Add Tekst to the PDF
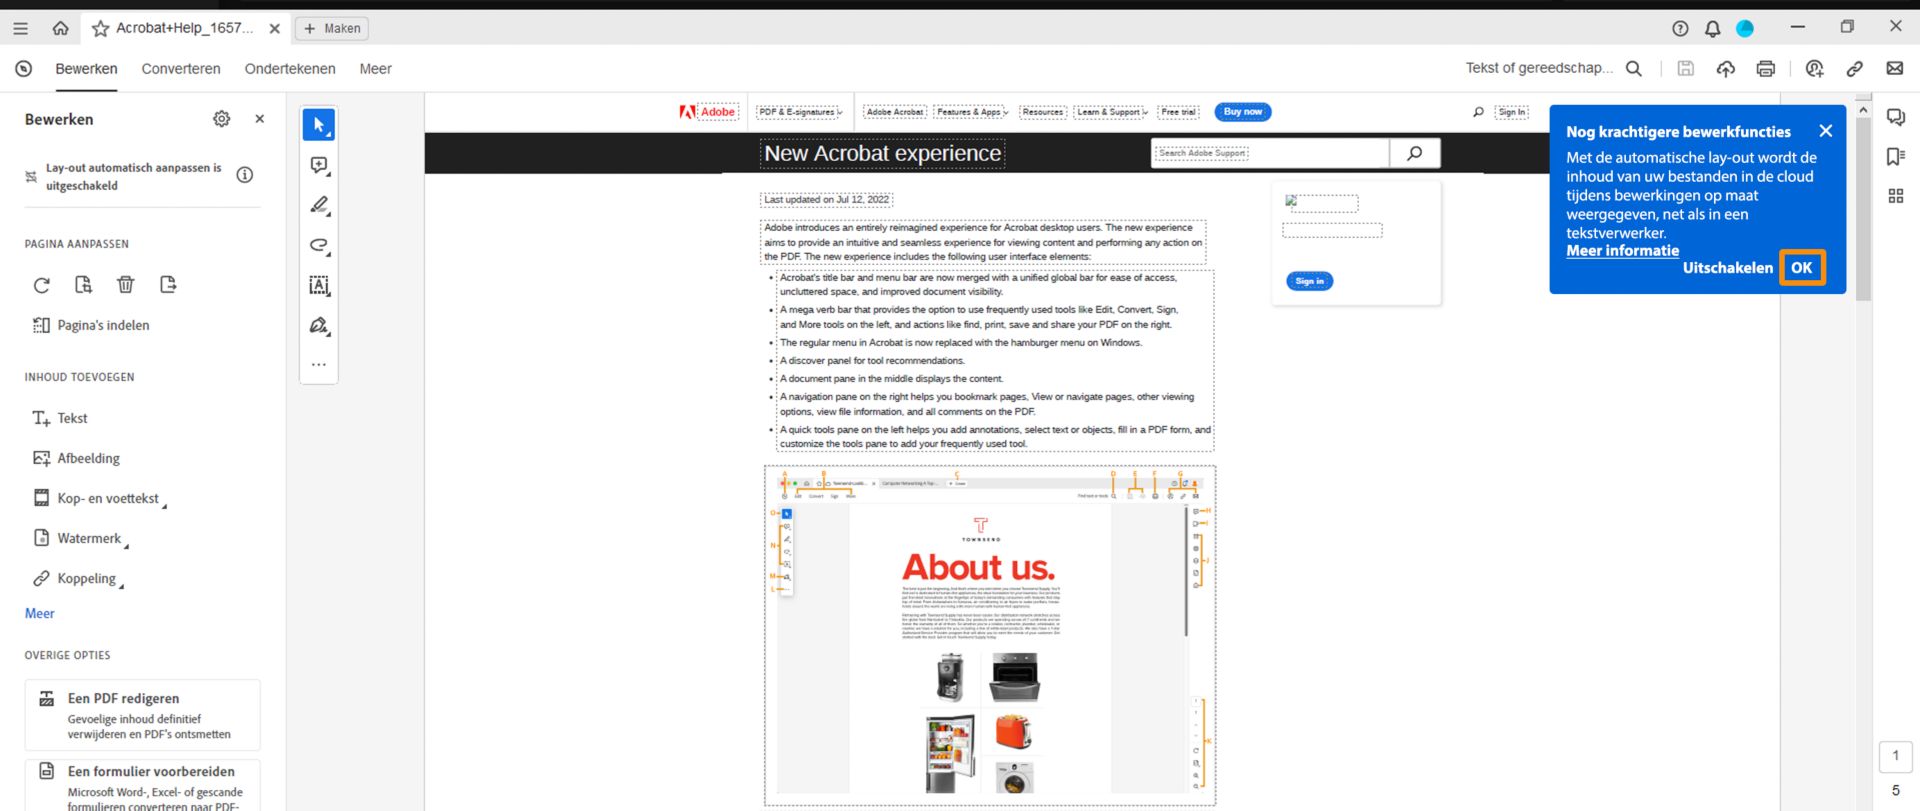 (x=60, y=418)
